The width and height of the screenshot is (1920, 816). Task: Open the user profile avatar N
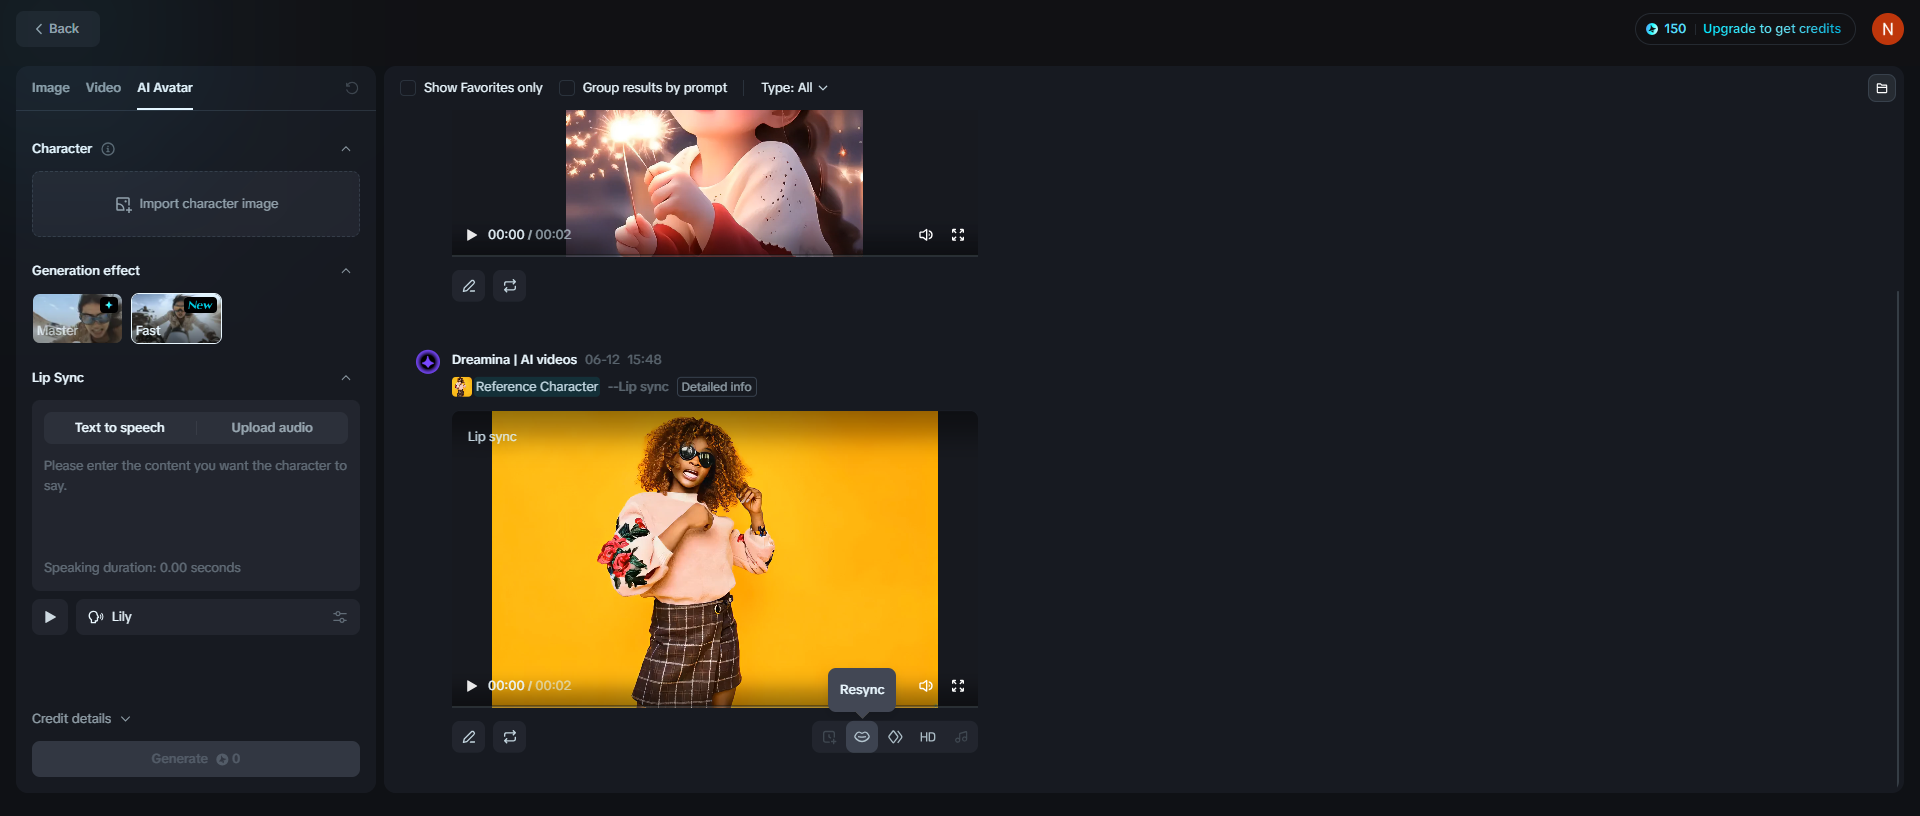click(x=1887, y=29)
